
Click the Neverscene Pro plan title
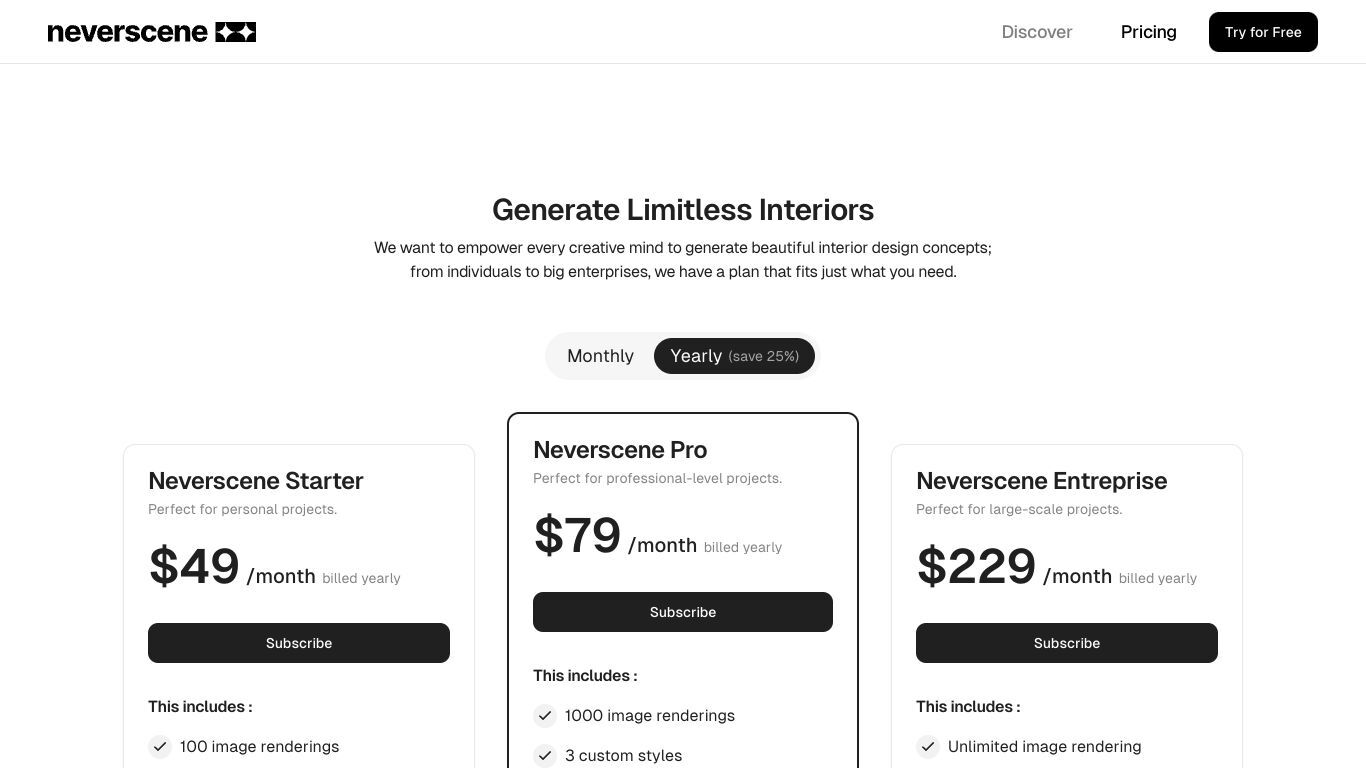click(x=620, y=450)
